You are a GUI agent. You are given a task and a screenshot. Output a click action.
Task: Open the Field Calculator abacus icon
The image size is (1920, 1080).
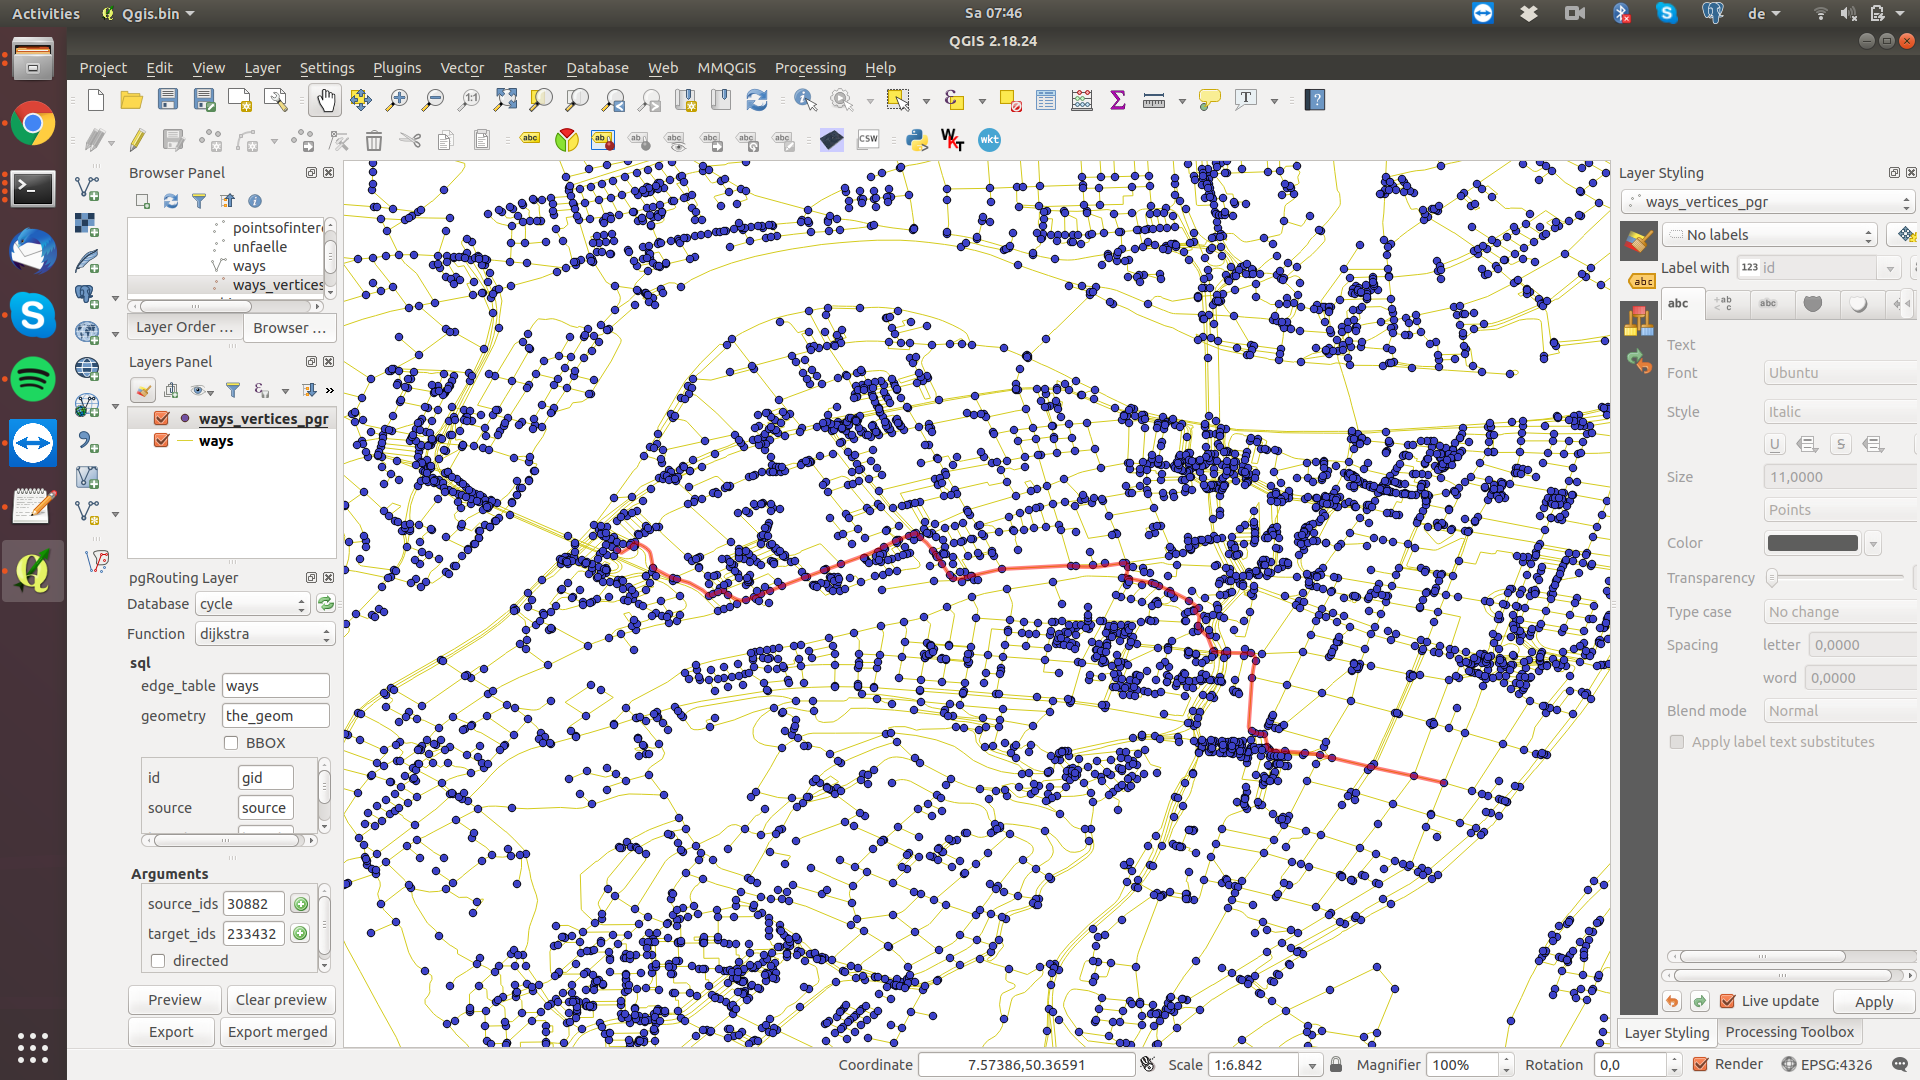1082,100
